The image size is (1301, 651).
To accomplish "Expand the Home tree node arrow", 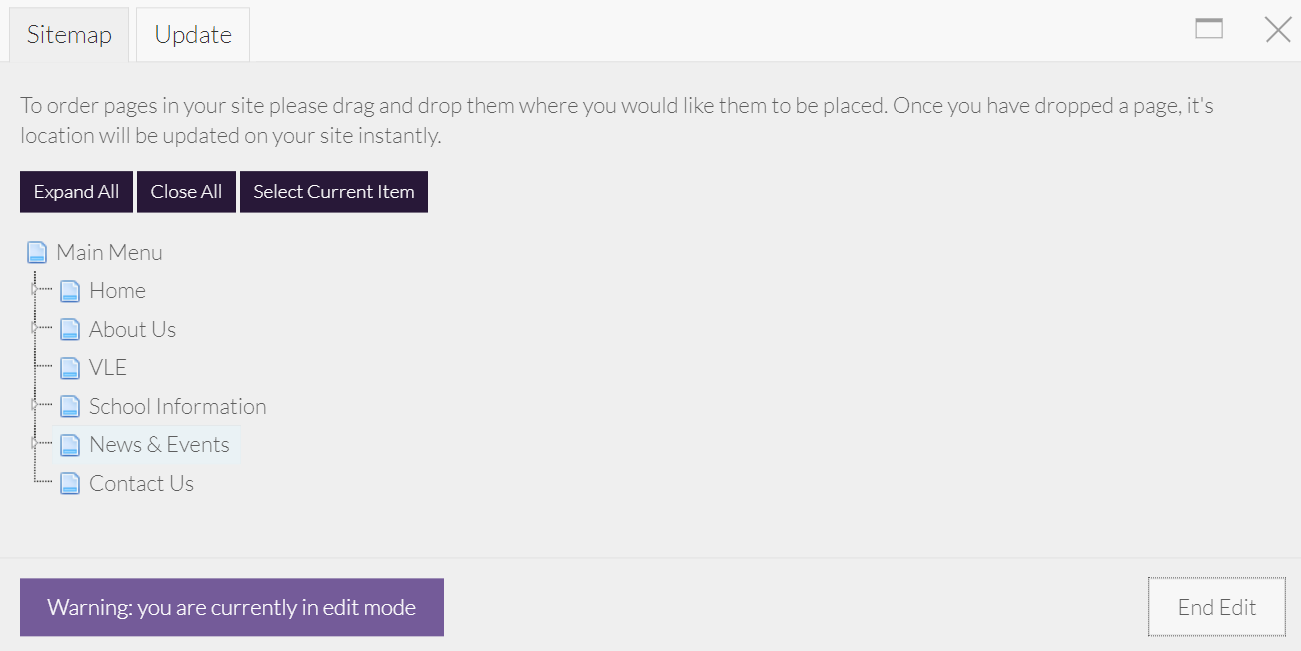I will point(34,290).
